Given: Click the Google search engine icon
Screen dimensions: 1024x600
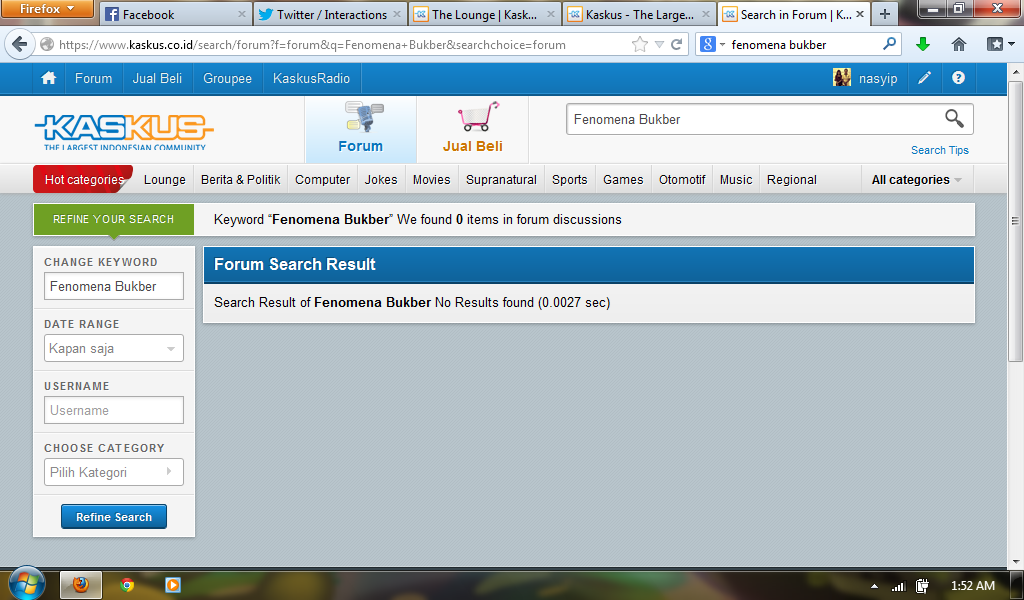Looking at the screenshot, I should (x=708, y=44).
